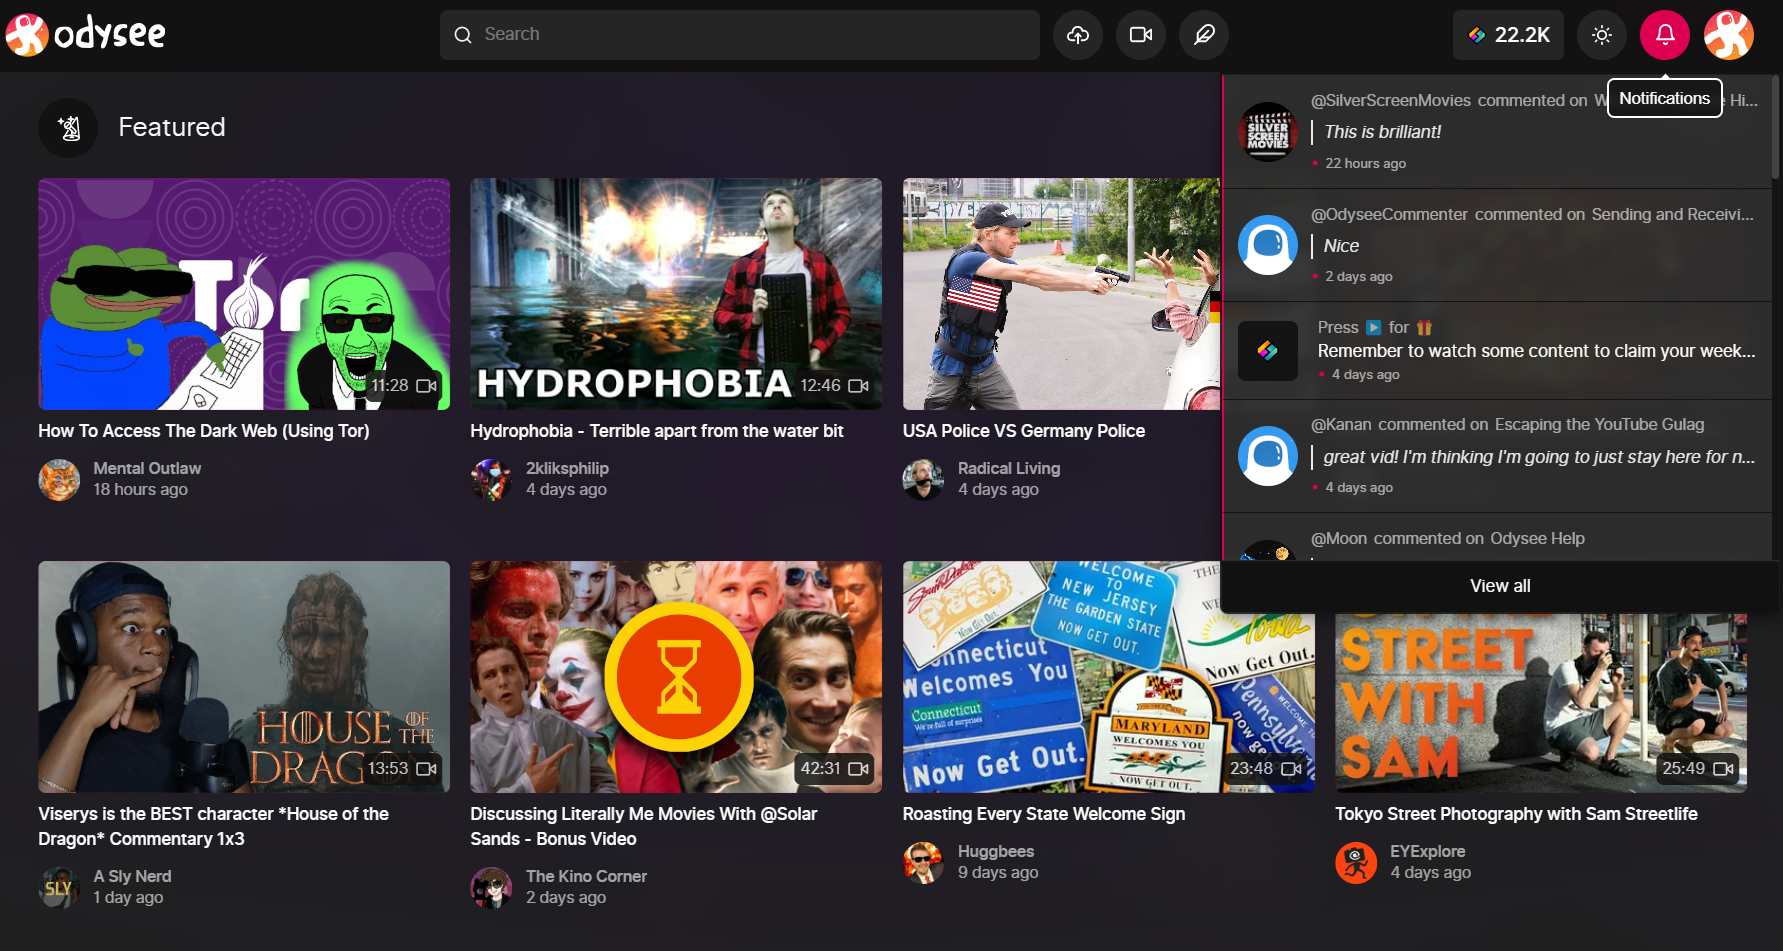Visit Mental Outlaw channel name
The height and width of the screenshot is (951, 1783).
tap(147, 468)
